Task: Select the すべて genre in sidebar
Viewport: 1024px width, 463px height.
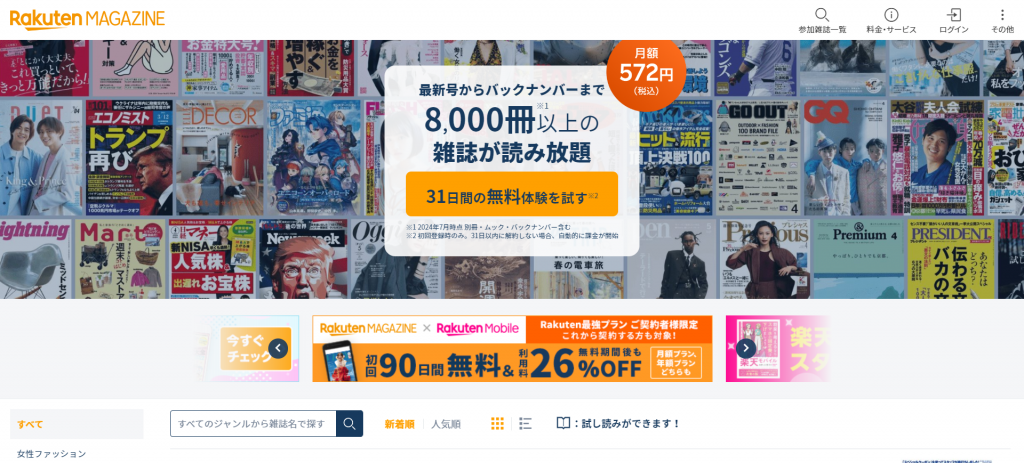Action: pyautogui.click(x=76, y=424)
